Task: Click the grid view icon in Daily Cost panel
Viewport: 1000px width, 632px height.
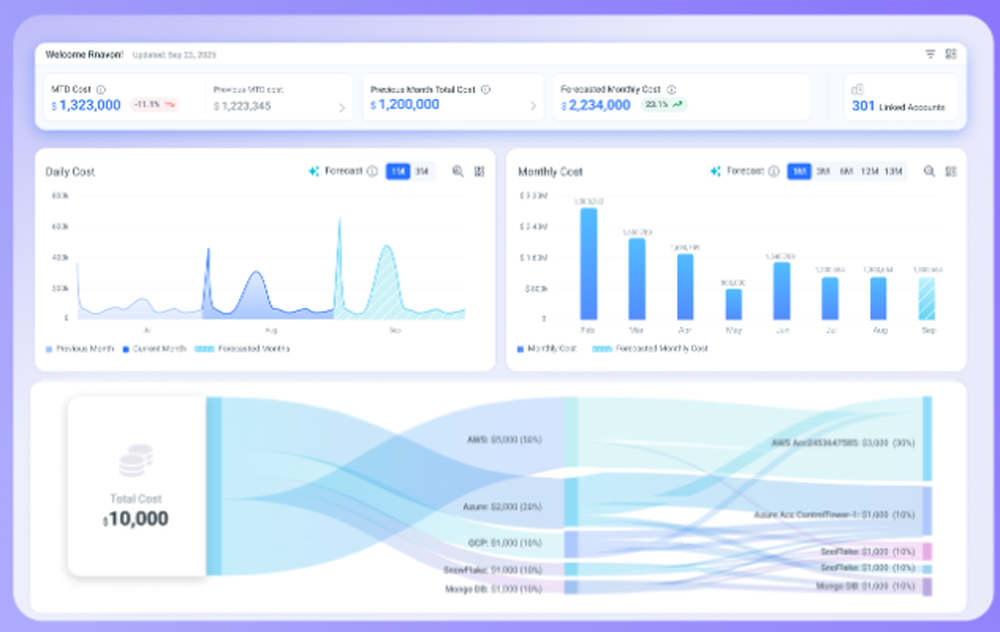Action: (480, 172)
